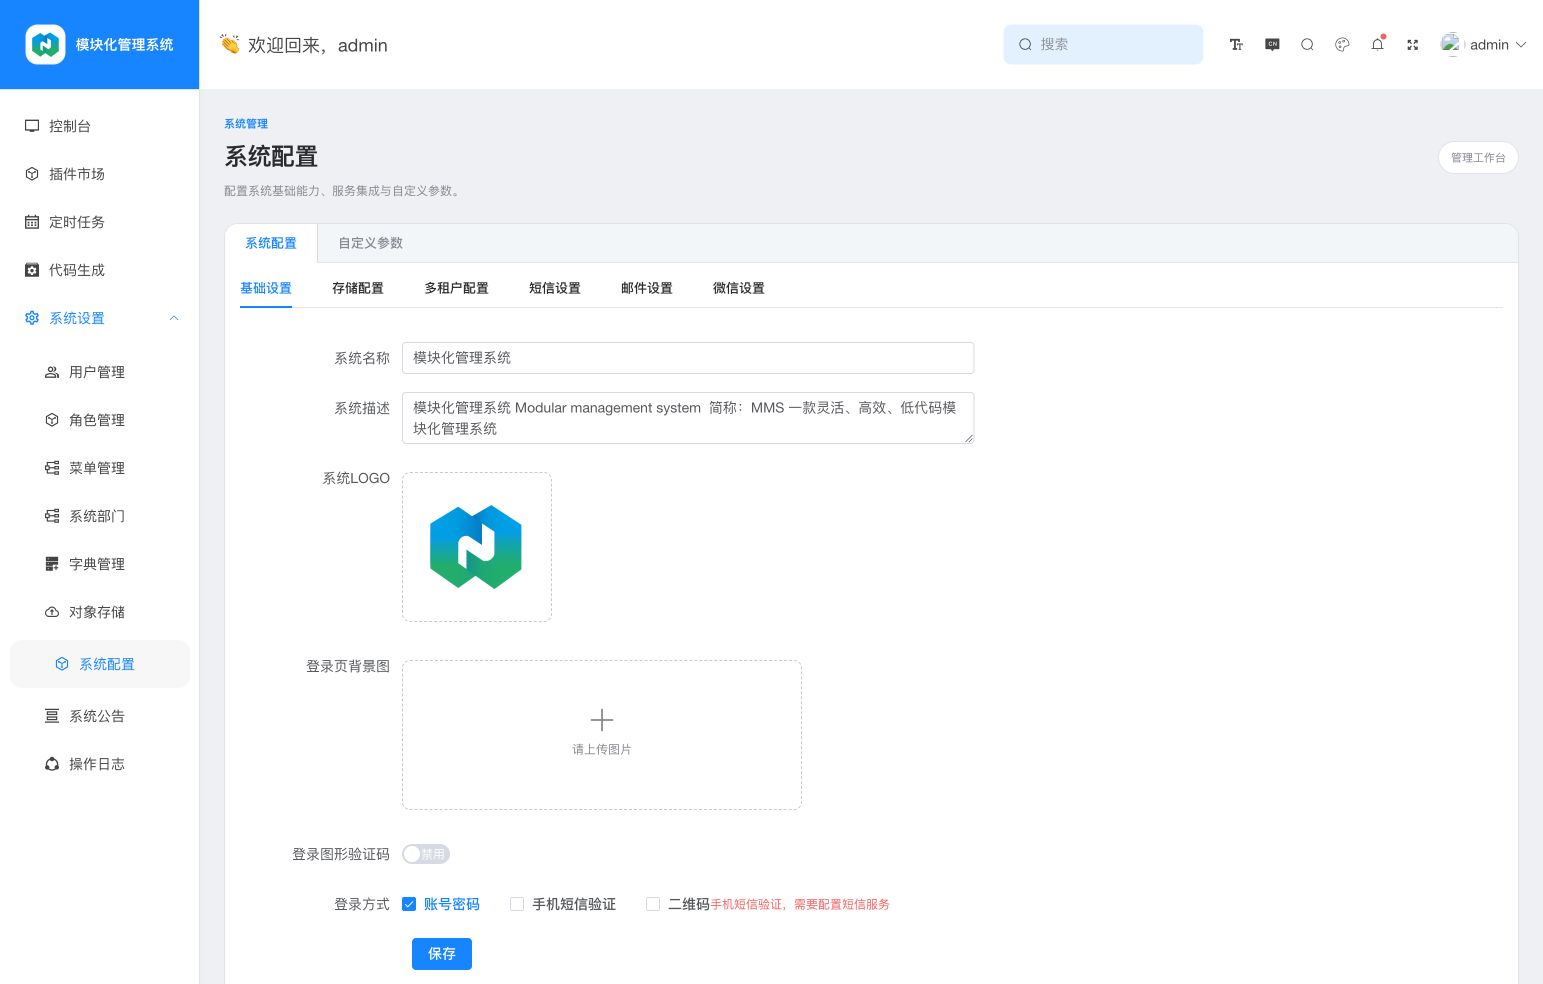Open 控制台 in sidebar

[99, 126]
